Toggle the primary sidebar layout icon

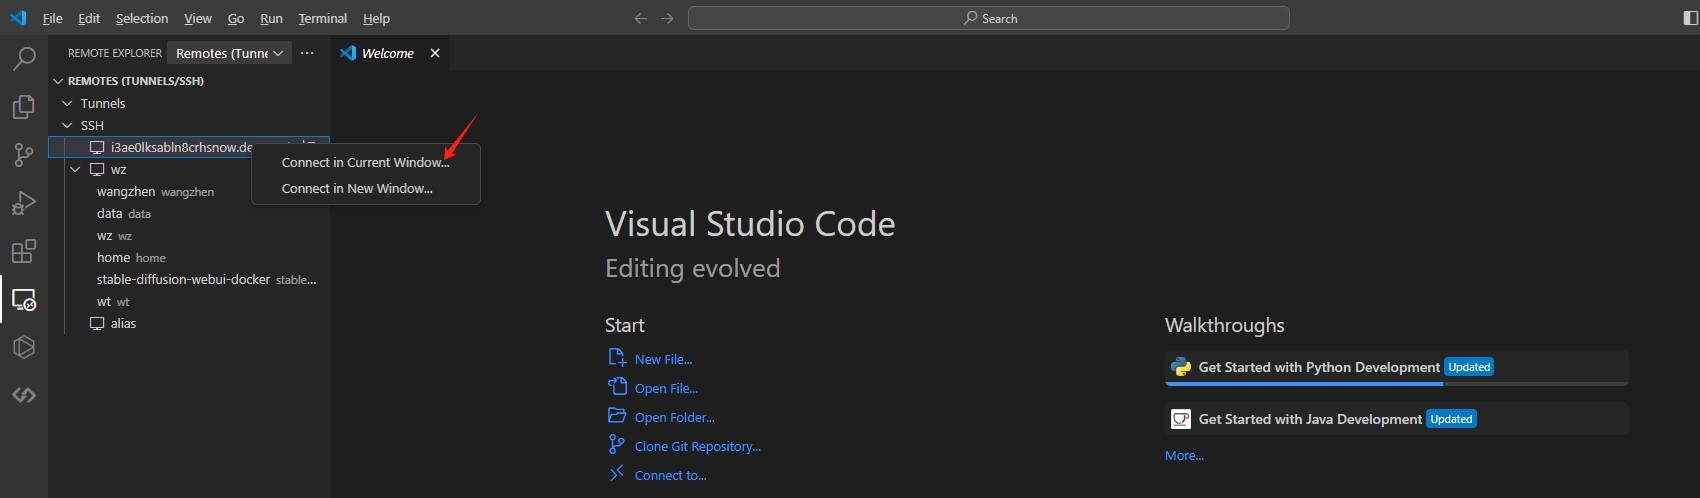1691,18
